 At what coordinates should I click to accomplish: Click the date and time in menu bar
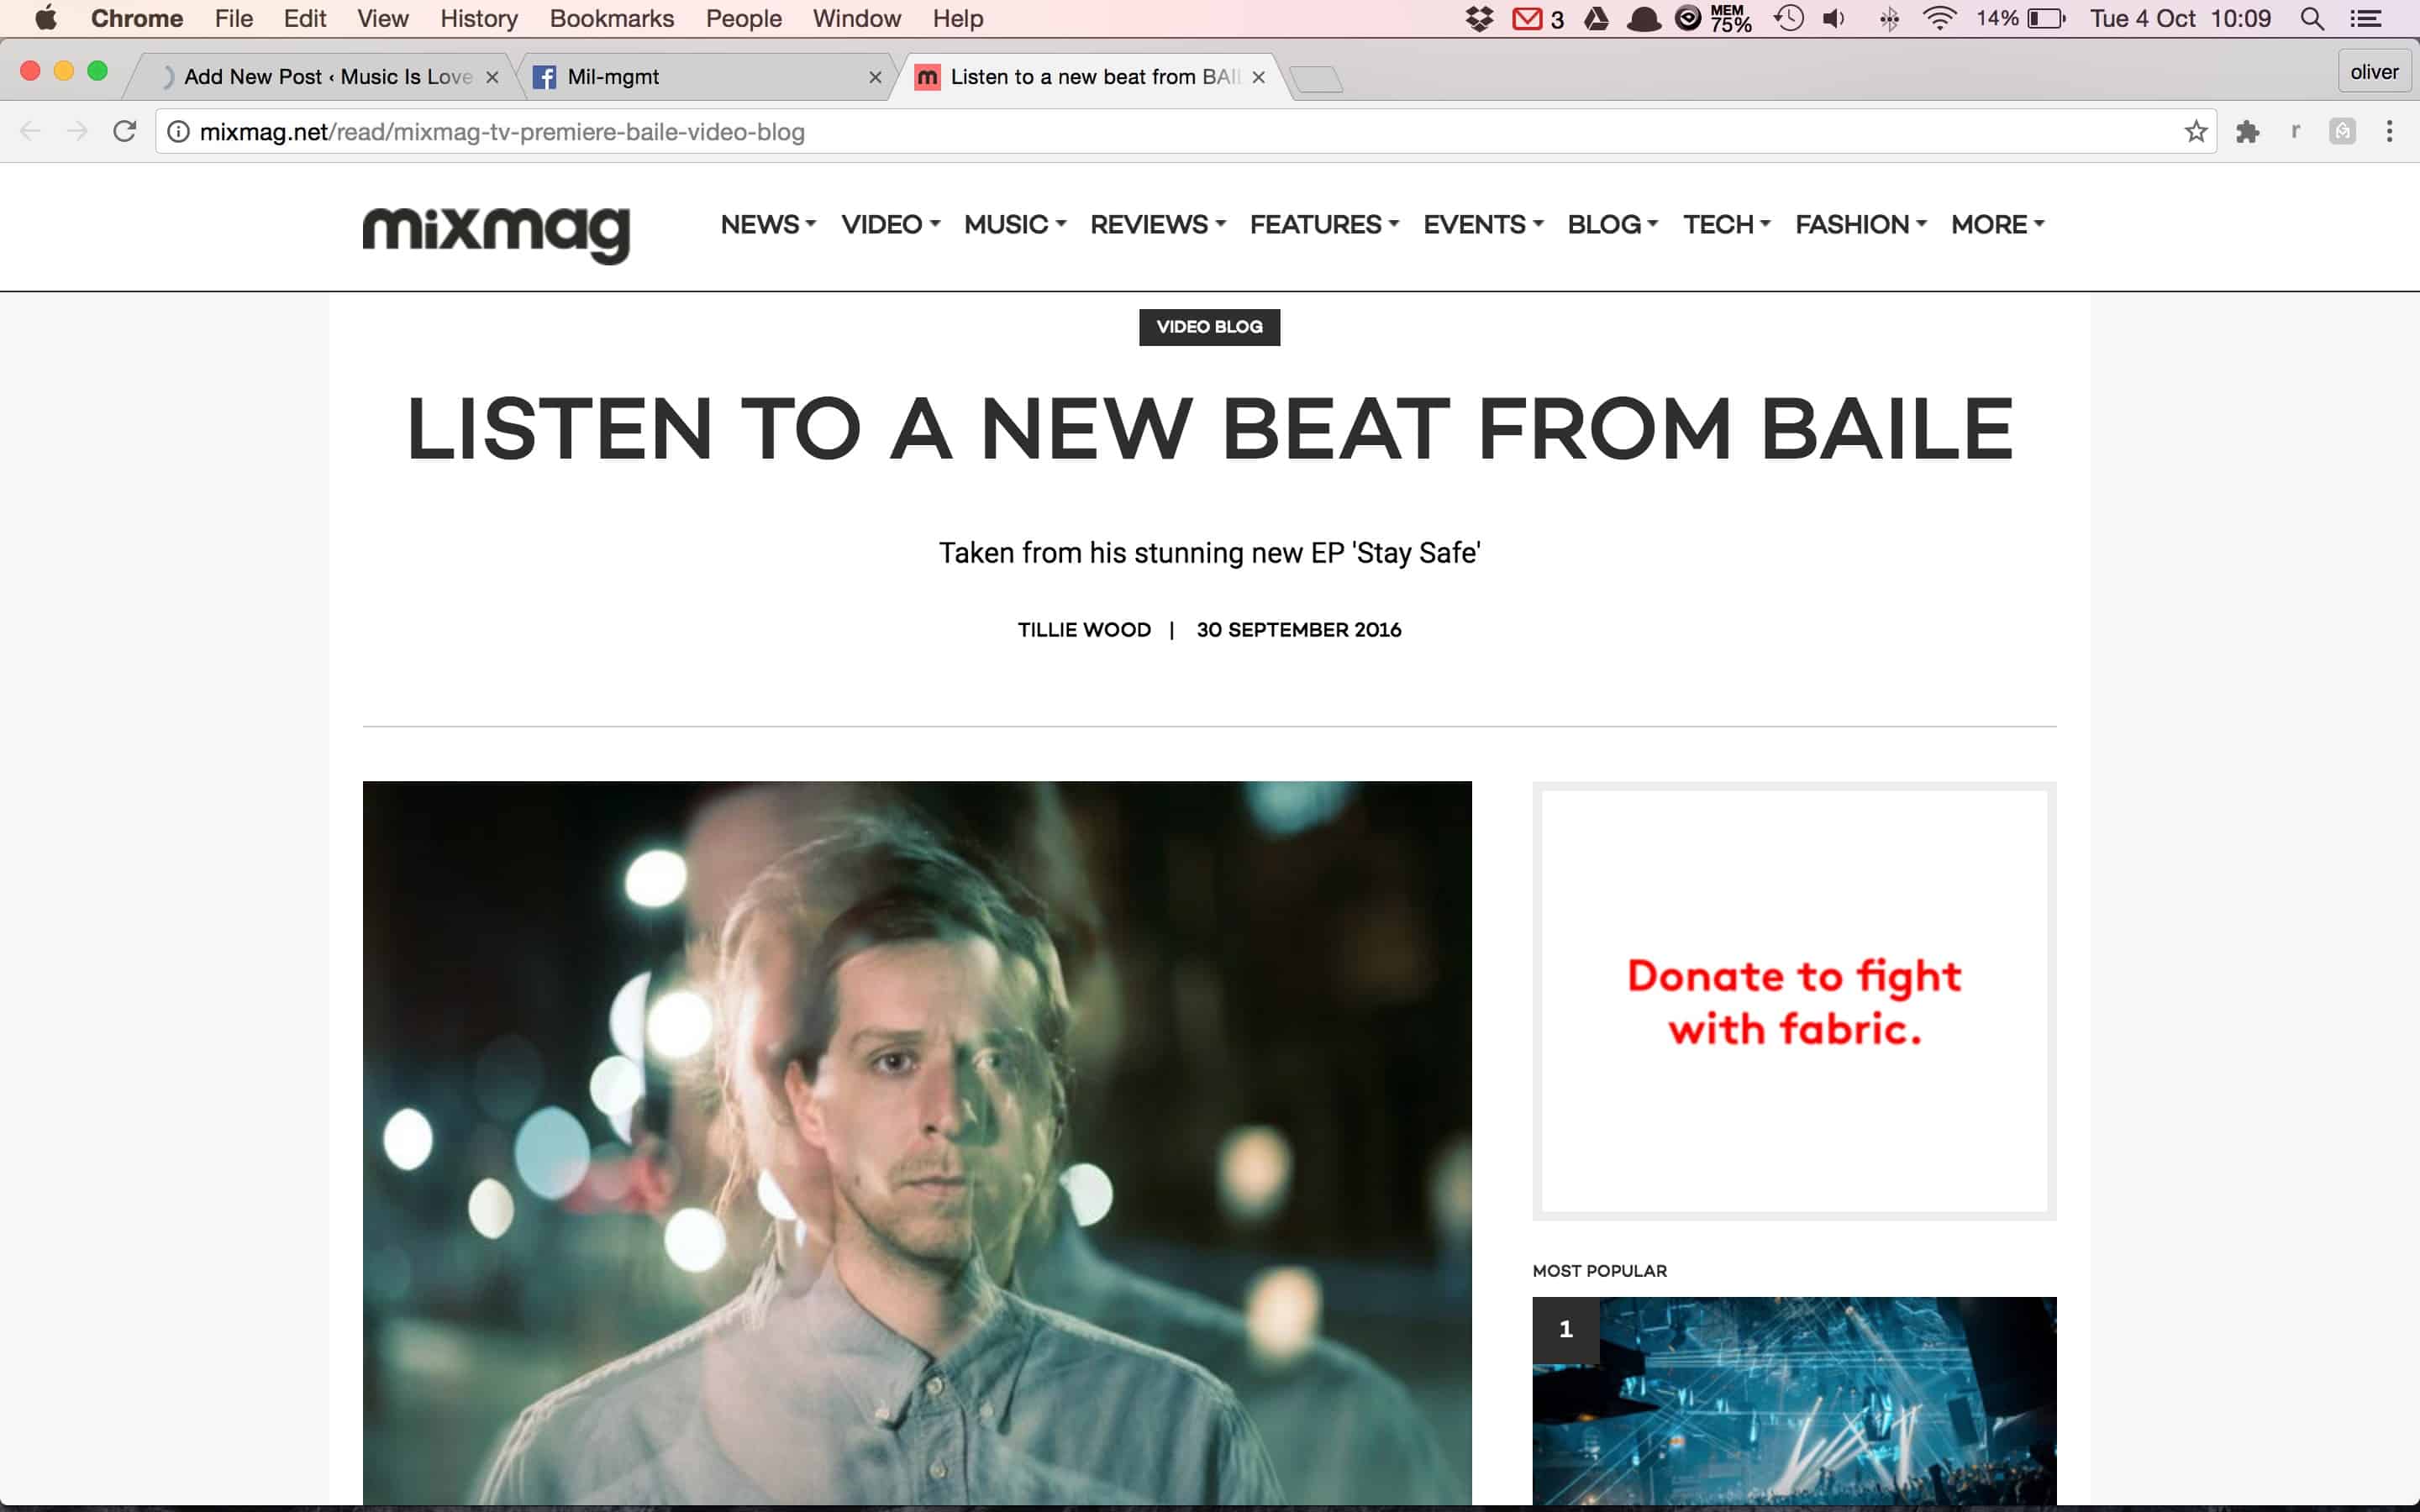tap(2180, 18)
